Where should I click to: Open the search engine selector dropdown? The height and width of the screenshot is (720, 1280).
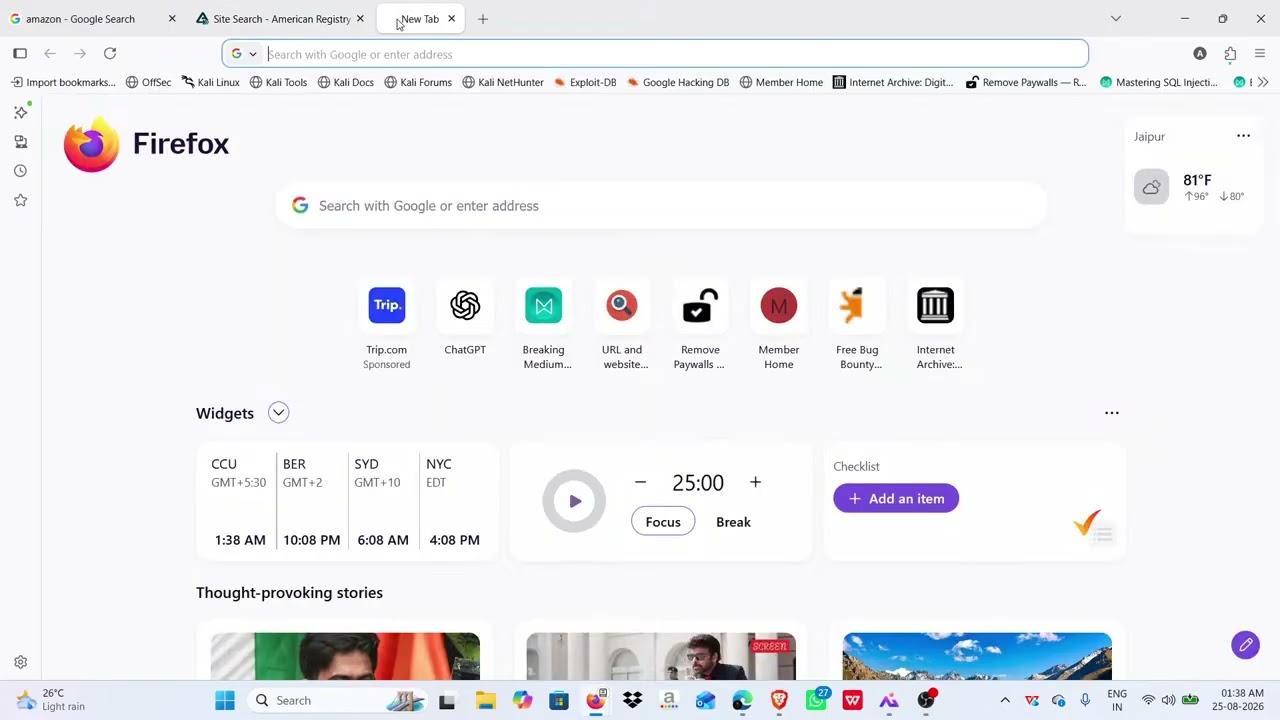point(244,54)
